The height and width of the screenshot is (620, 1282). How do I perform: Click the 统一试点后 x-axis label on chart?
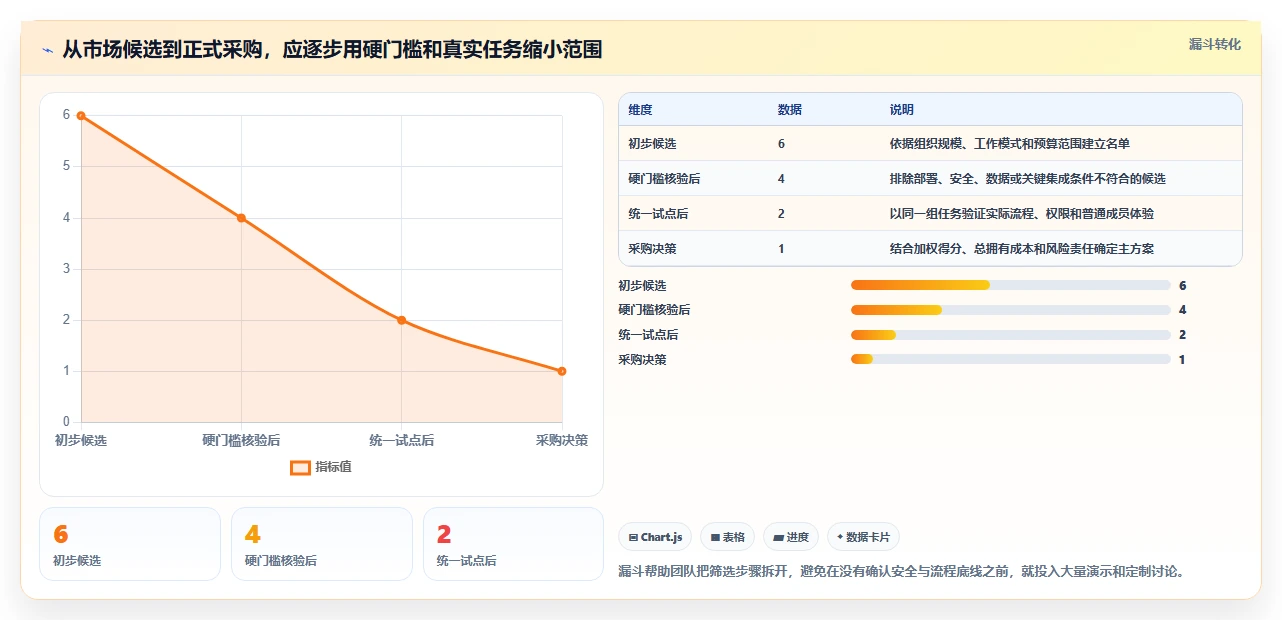click(401, 440)
